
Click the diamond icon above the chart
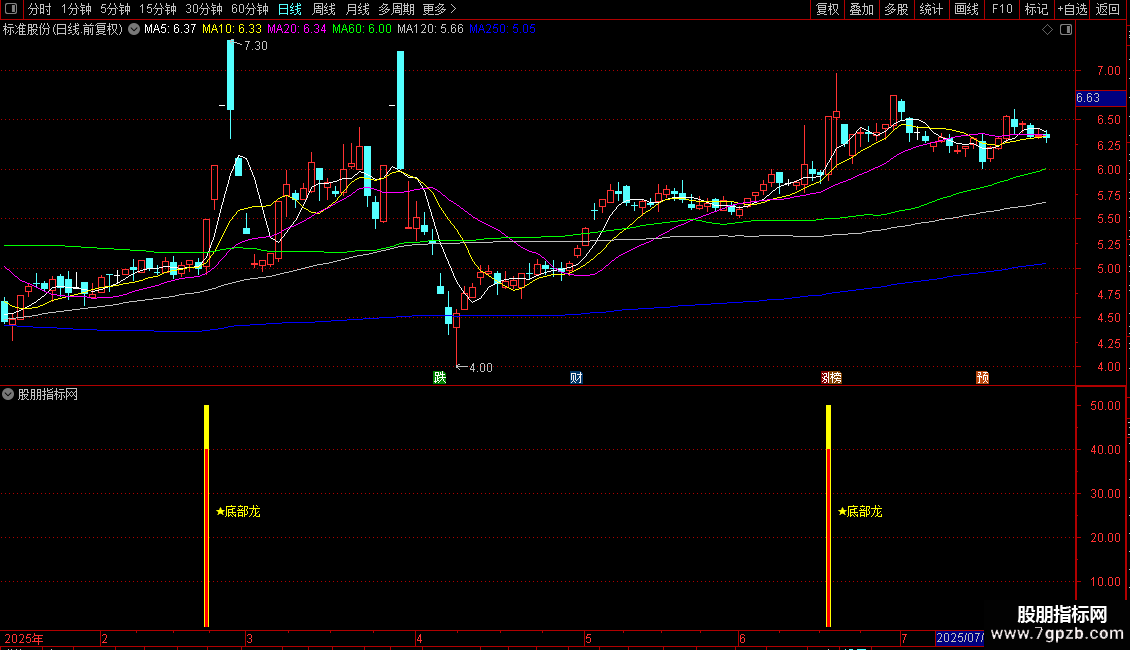[1048, 30]
